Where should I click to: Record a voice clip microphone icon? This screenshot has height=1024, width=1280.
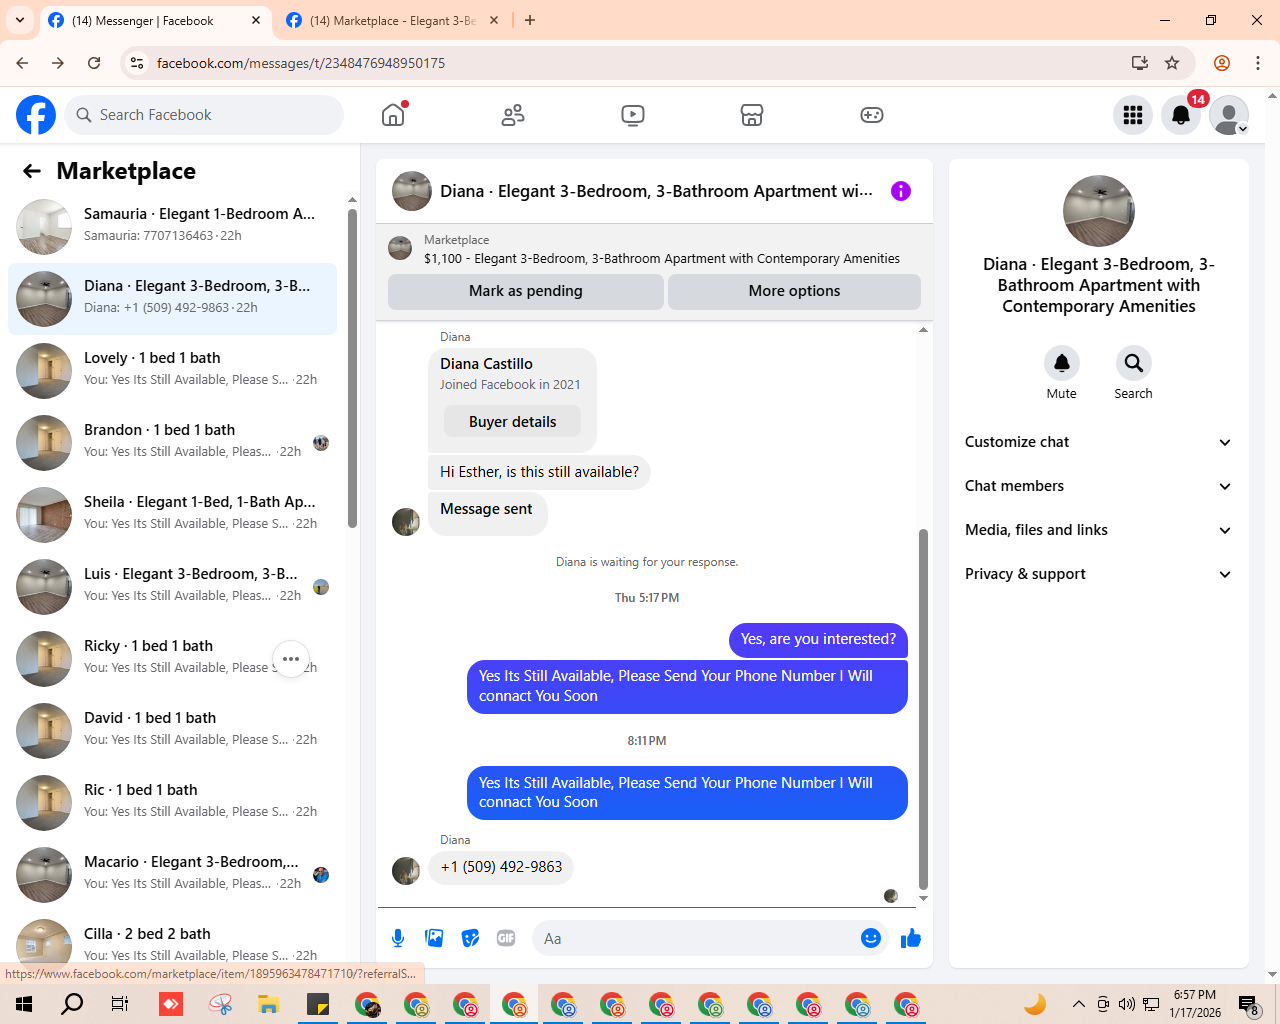coord(398,938)
